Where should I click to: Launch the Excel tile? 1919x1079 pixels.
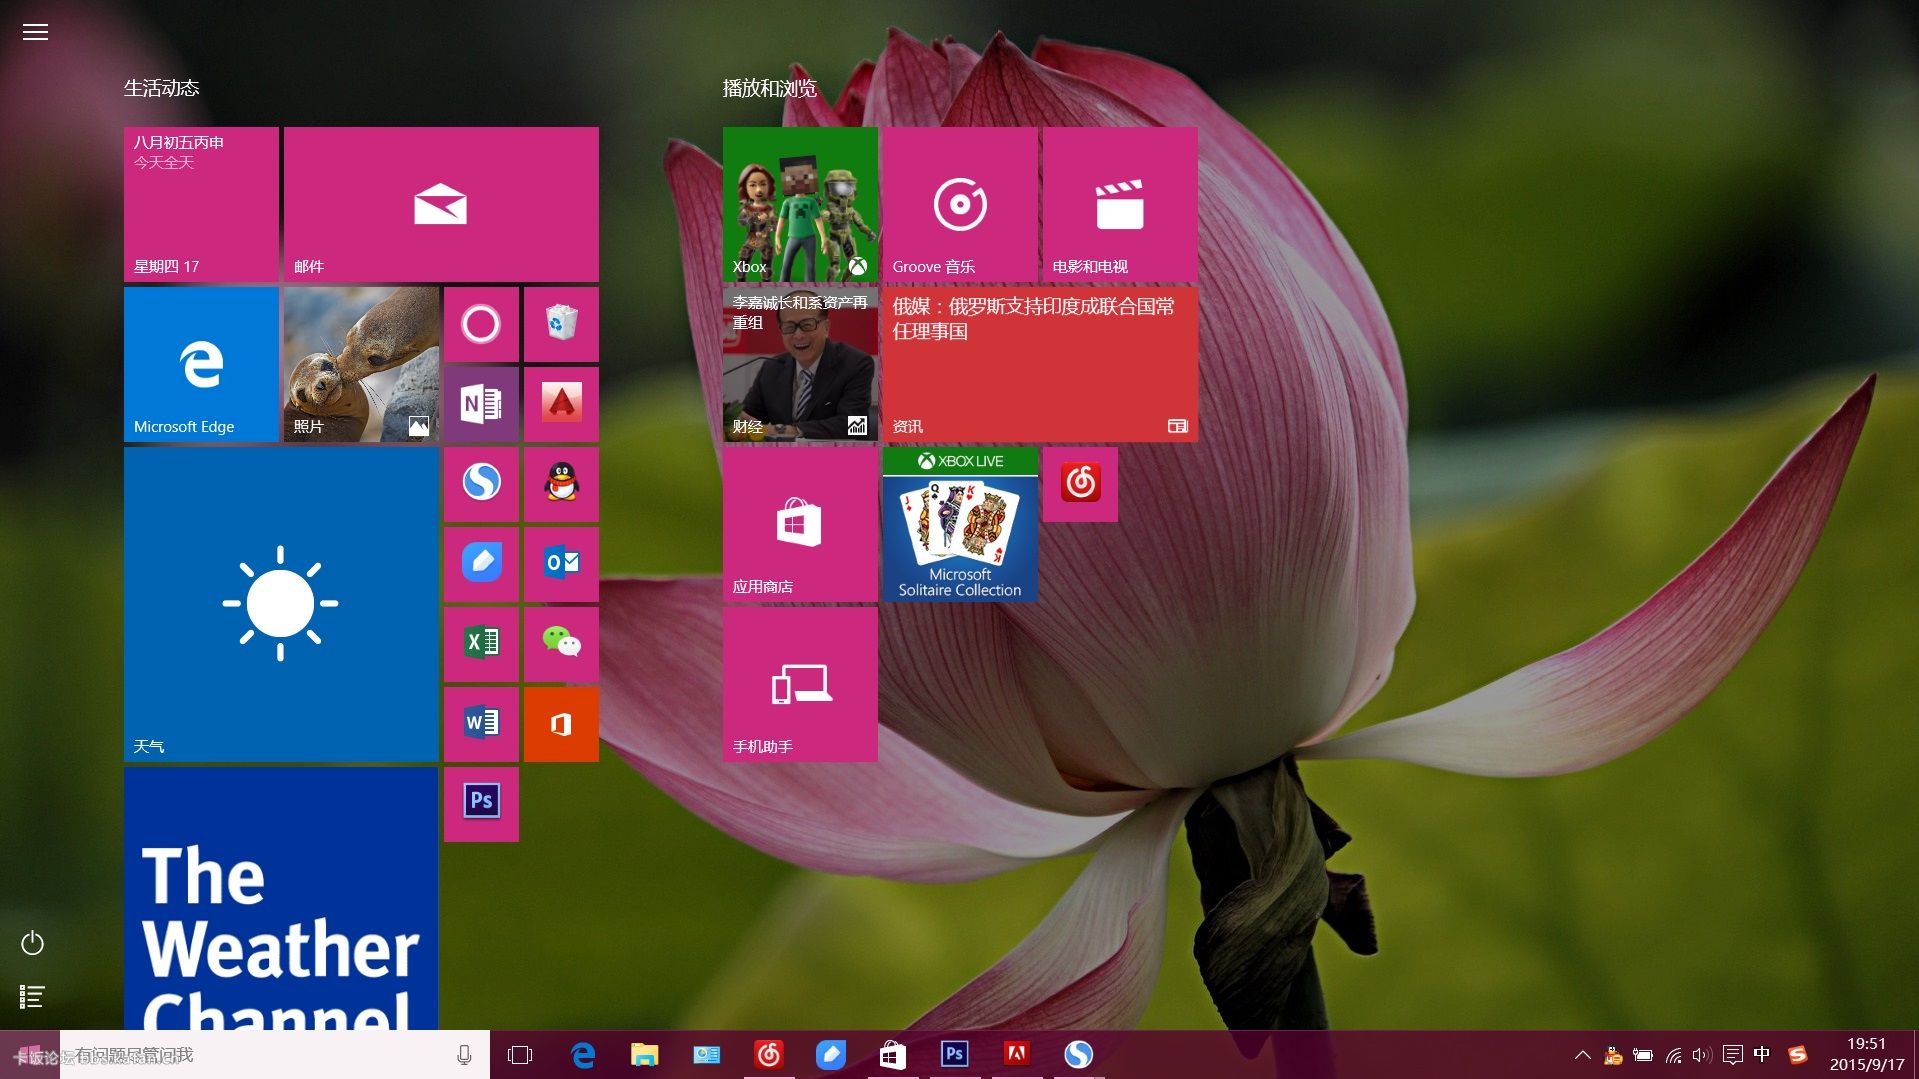(x=481, y=644)
